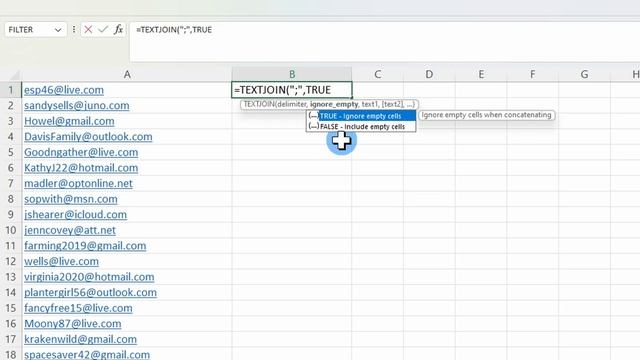Click the Moony87@live.com email link

pyautogui.click(x=73, y=324)
